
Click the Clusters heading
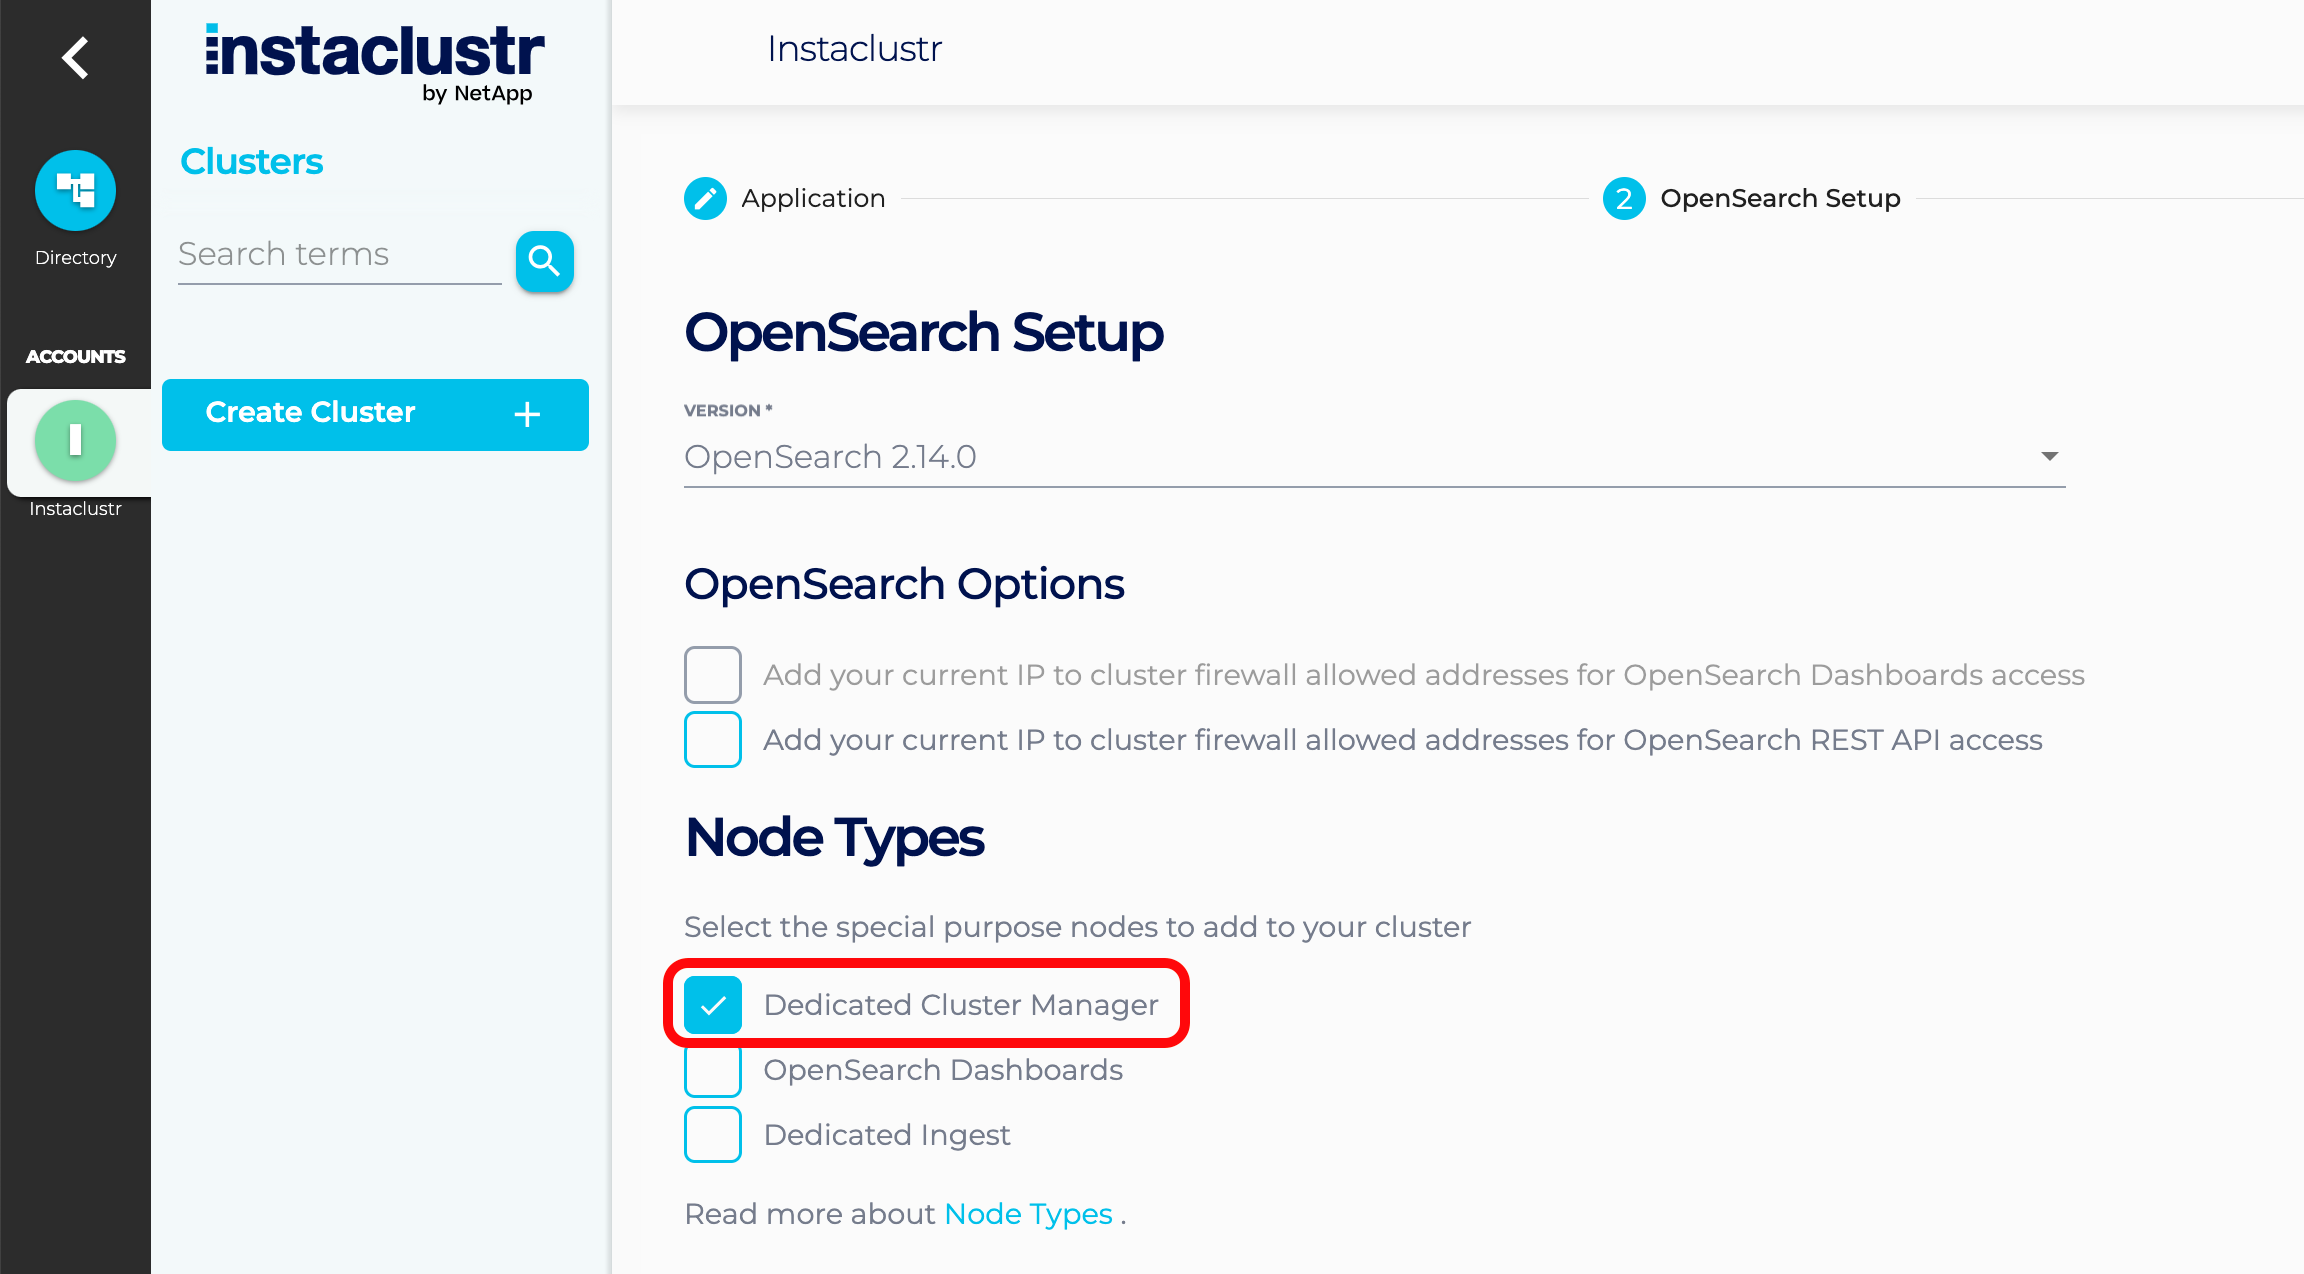[251, 161]
